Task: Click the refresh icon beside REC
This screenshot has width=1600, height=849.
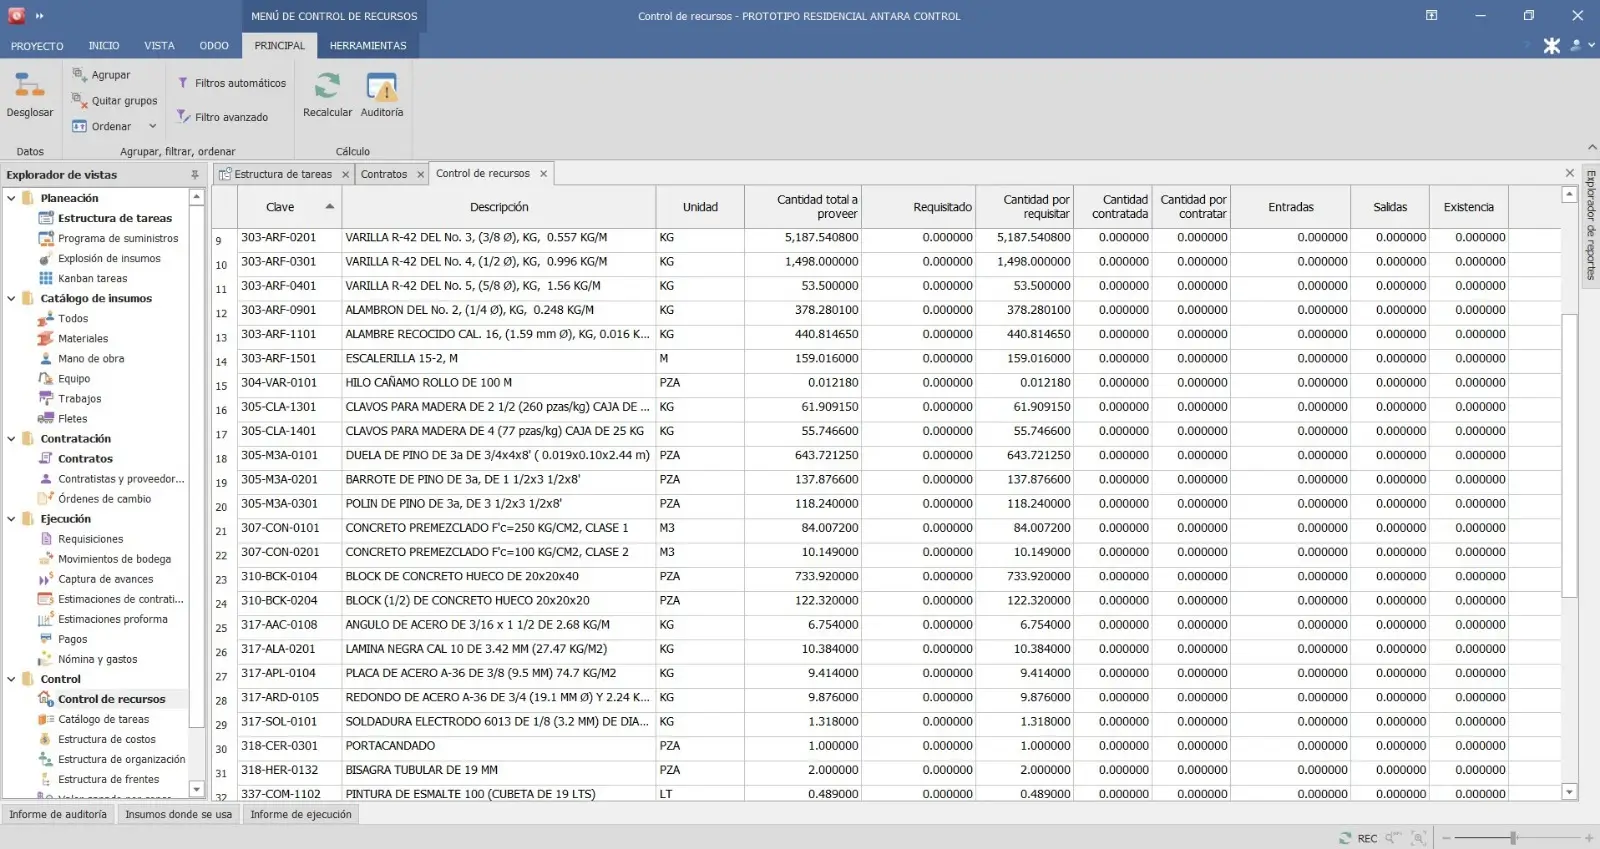Action: [x=1345, y=838]
